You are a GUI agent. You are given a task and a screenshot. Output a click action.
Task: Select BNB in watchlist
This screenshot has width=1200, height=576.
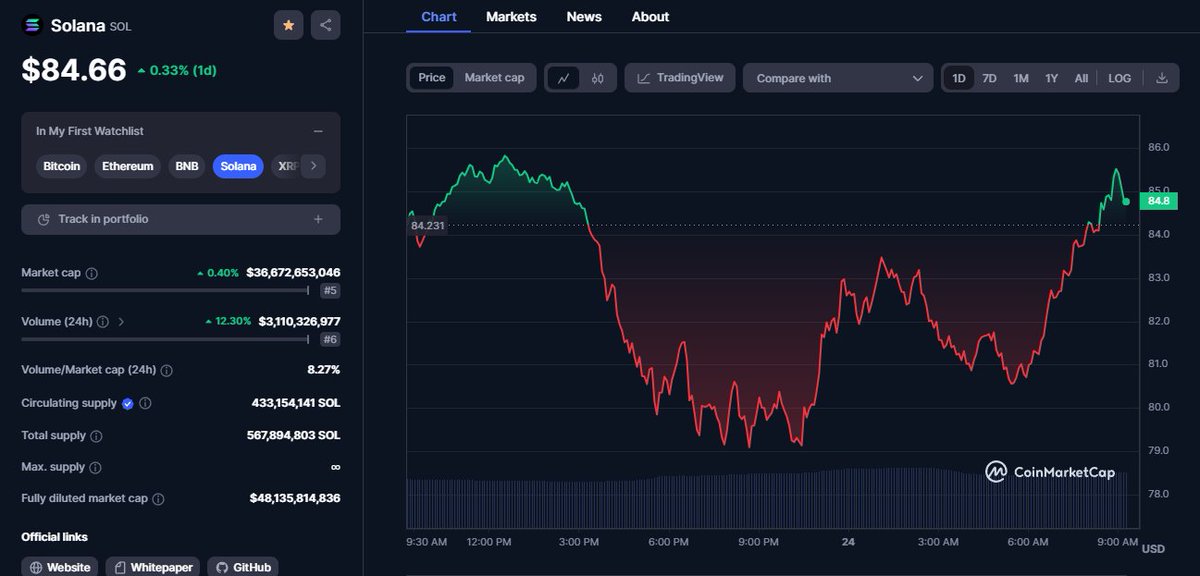(x=187, y=166)
